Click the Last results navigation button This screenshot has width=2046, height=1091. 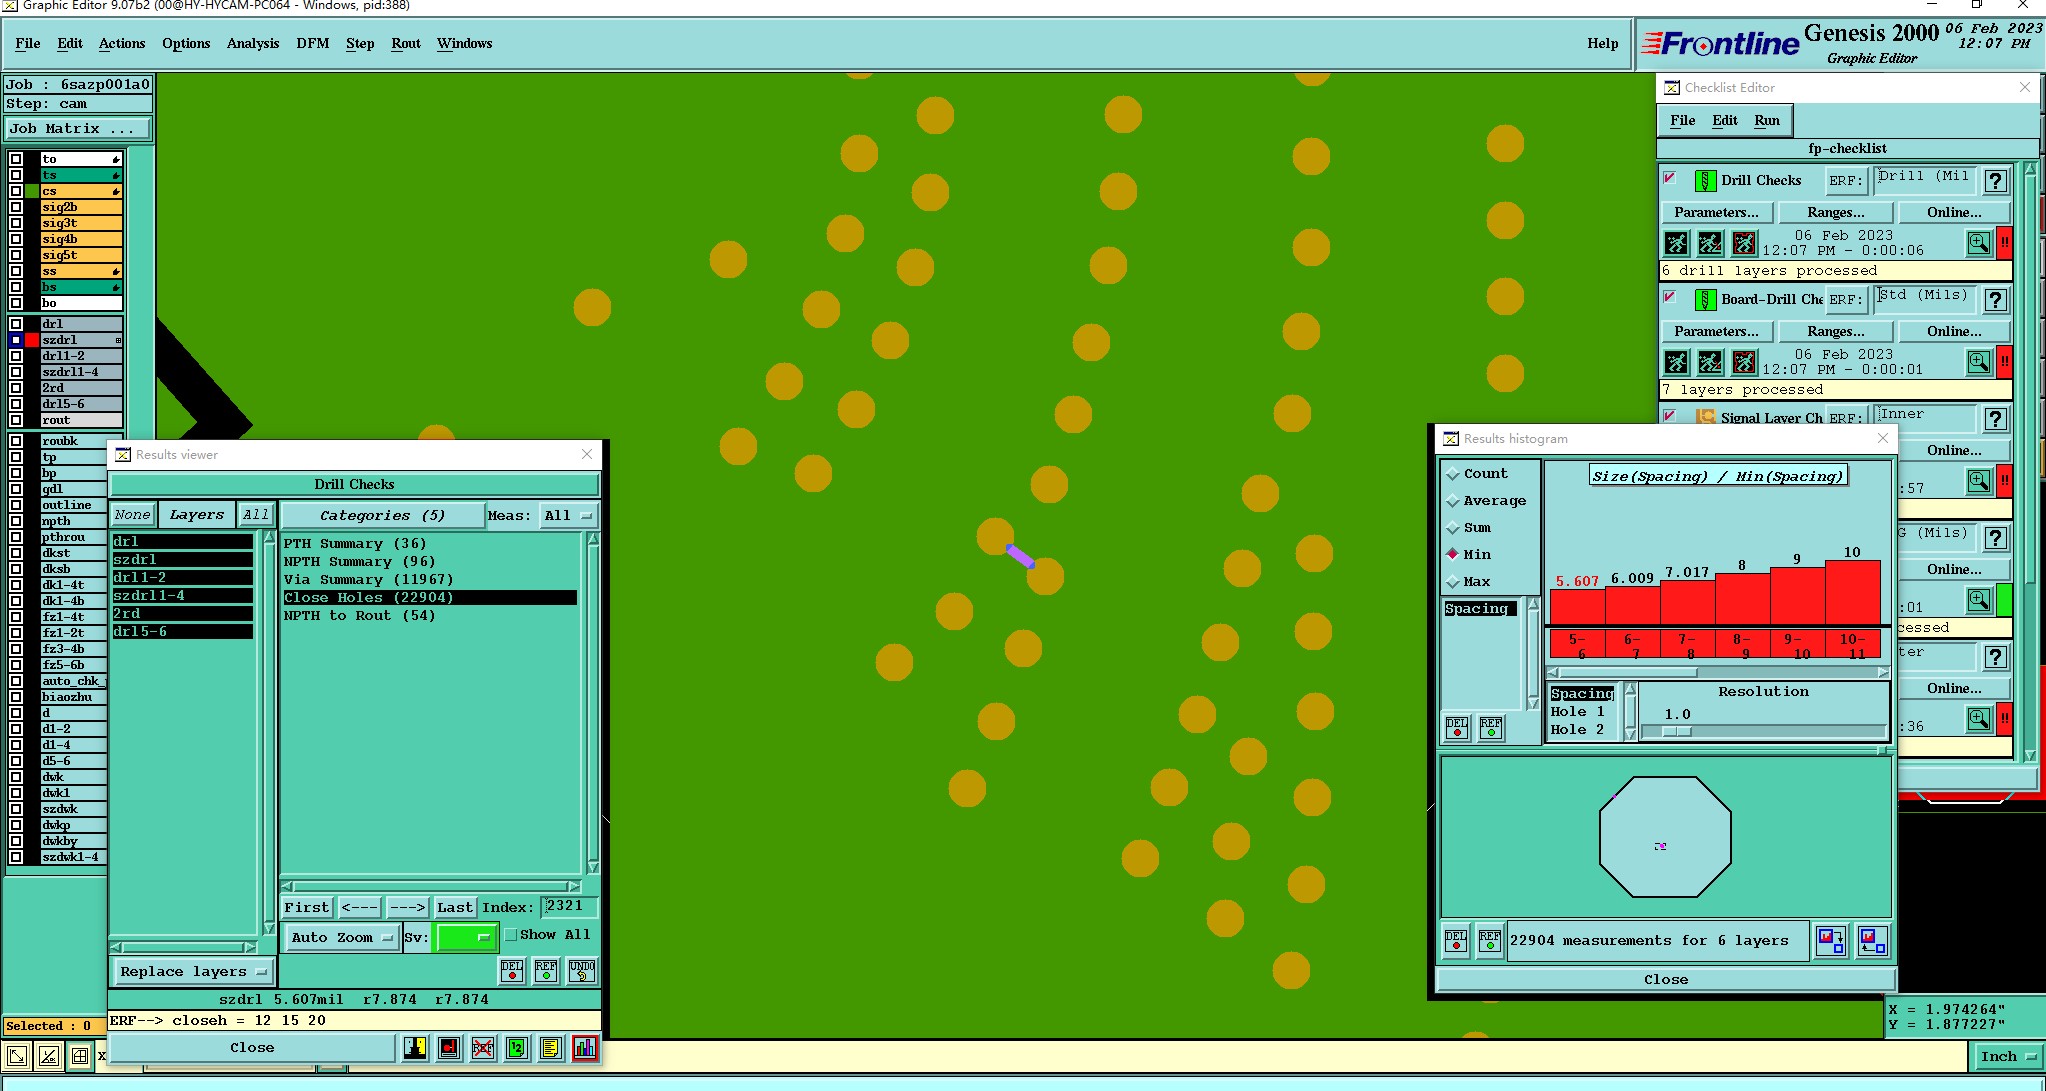[x=454, y=907]
